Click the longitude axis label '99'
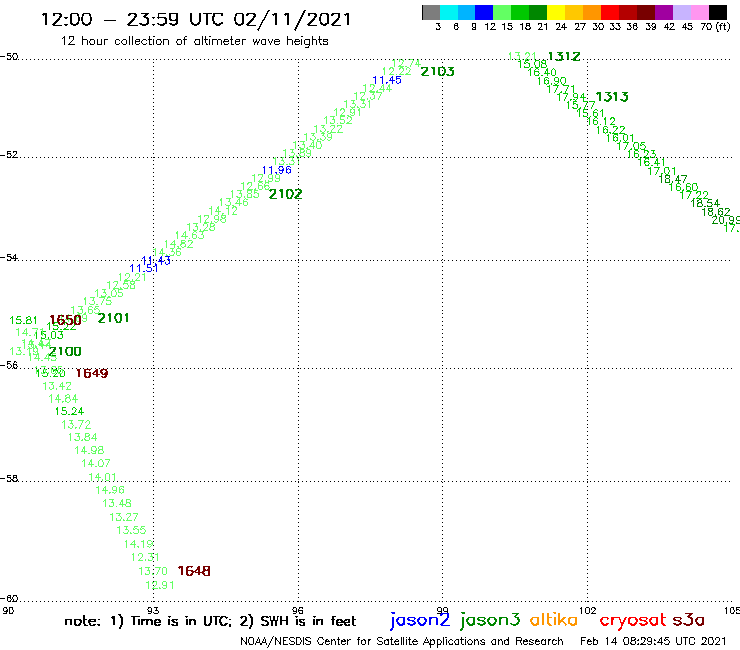740x650 pixels. [x=443, y=611]
